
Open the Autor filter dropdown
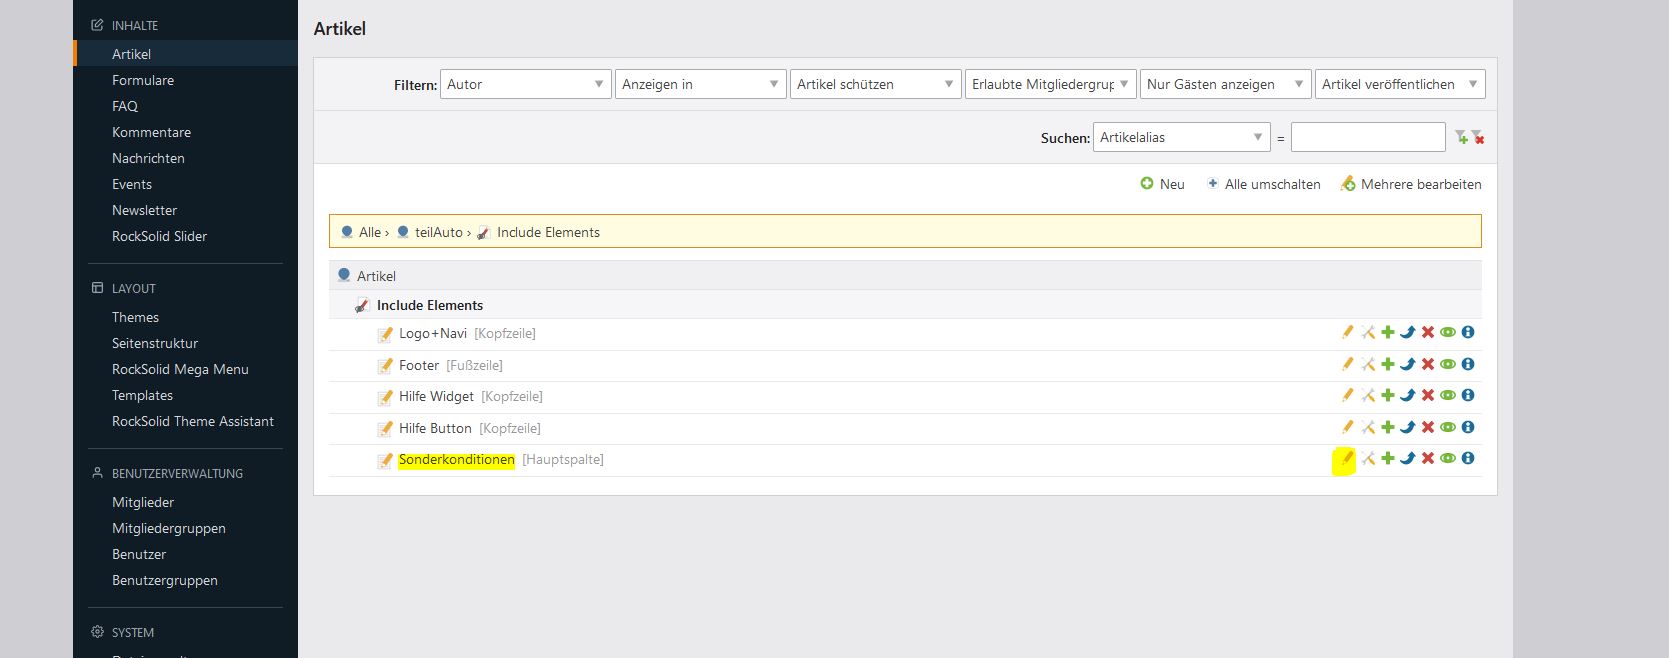[525, 84]
